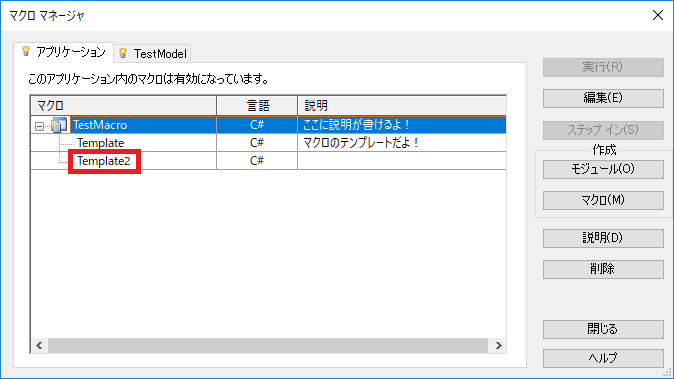Select the アプリケーション tab
This screenshot has width=674, height=379.
tap(64, 52)
